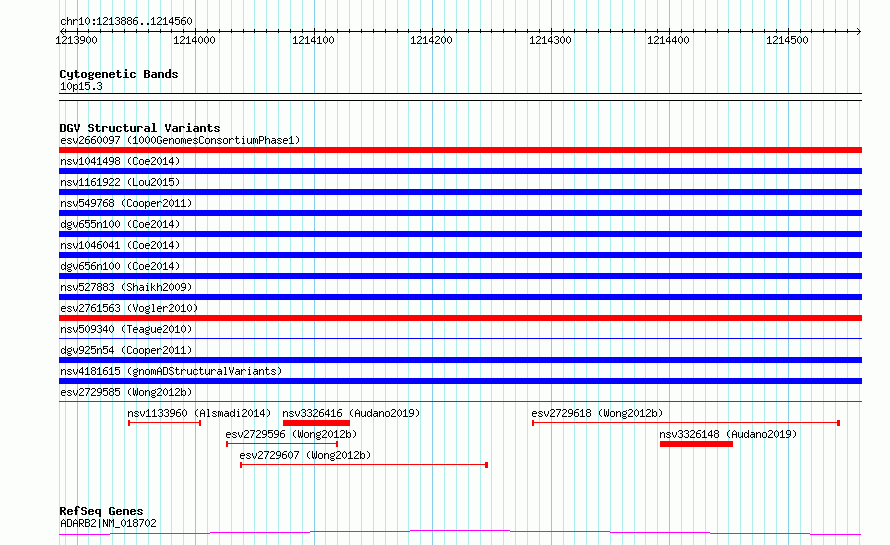Click the blue bar under dgv655n100
Screen dimensions: 890x545
tap(460, 234)
